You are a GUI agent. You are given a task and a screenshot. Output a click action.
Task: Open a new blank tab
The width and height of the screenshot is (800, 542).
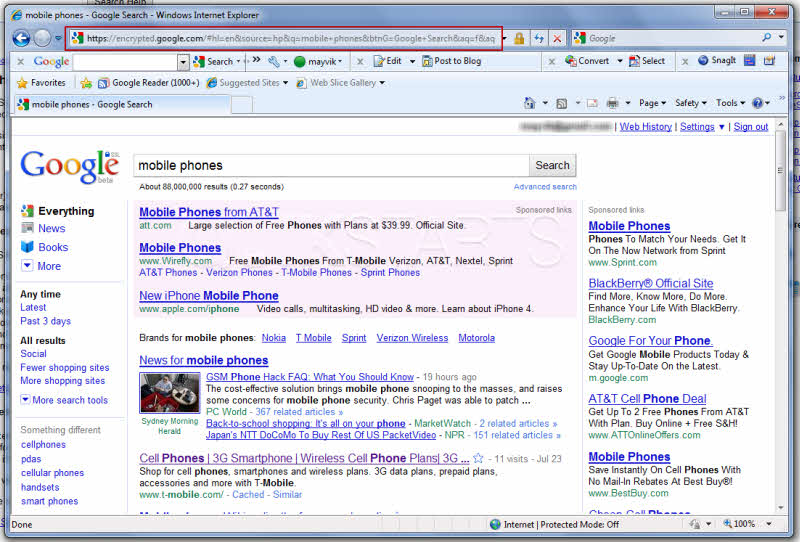pos(242,105)
